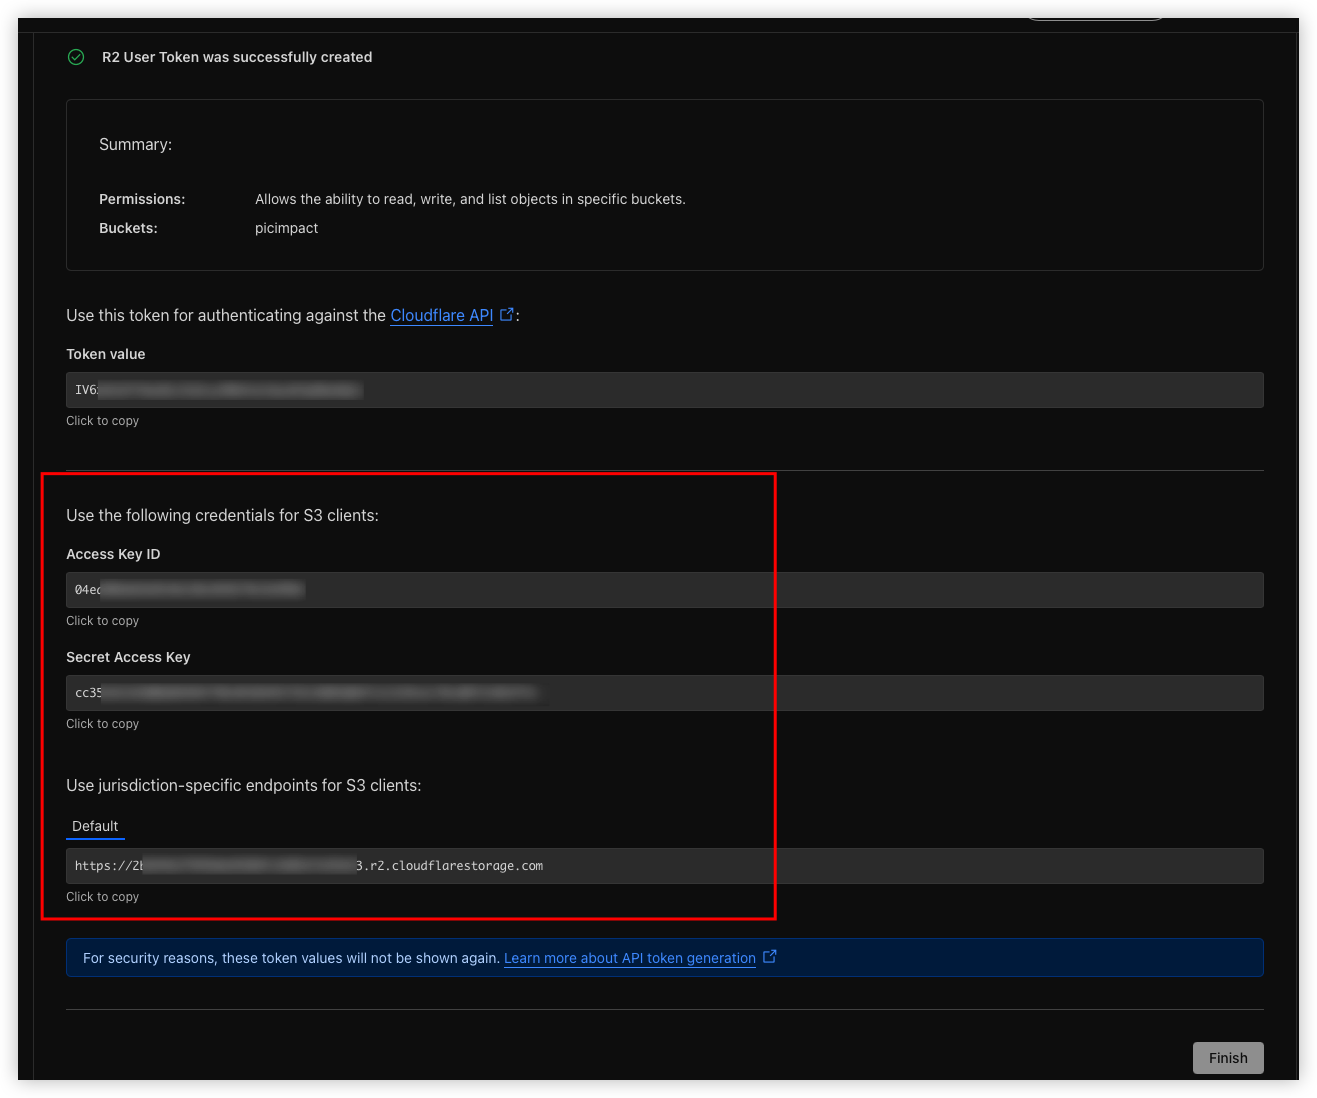This screenshot has height=1098, width=1317.
Task: Click the 'Summary:' heading
Action: (x=135, y=144)
